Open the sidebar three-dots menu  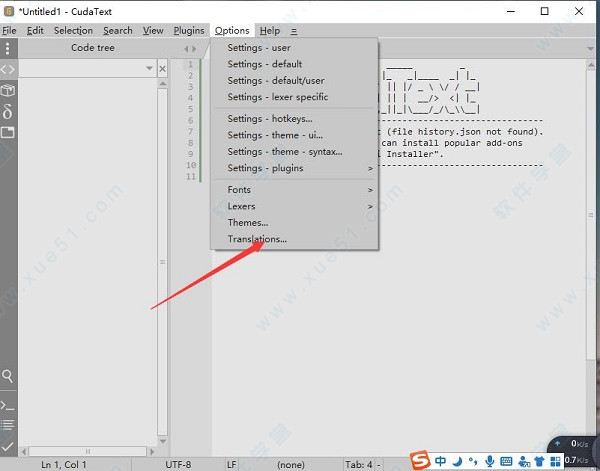coord(8,48)
